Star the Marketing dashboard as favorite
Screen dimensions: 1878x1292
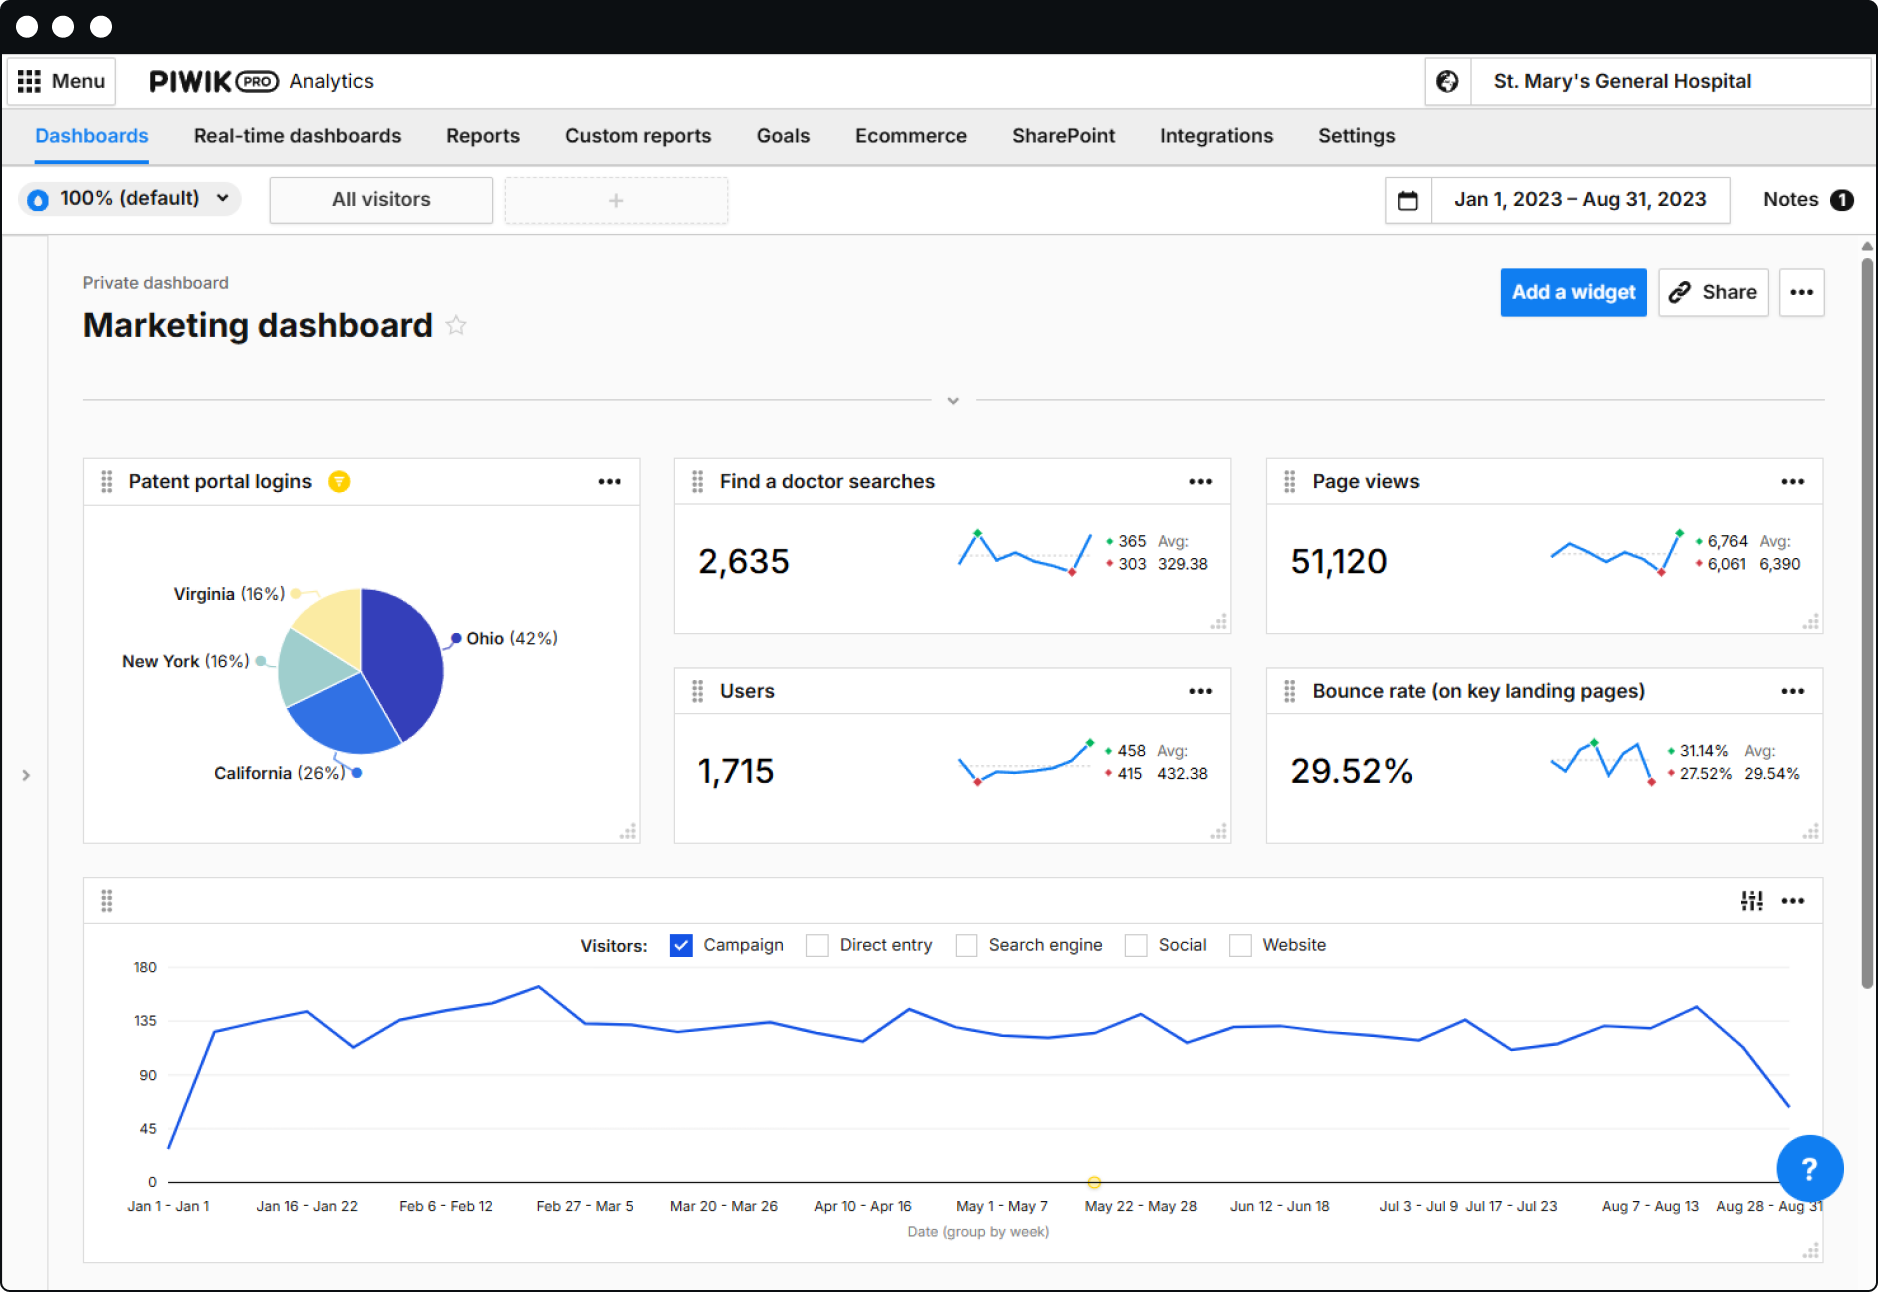pyautogui.click(x=456, y=326)
